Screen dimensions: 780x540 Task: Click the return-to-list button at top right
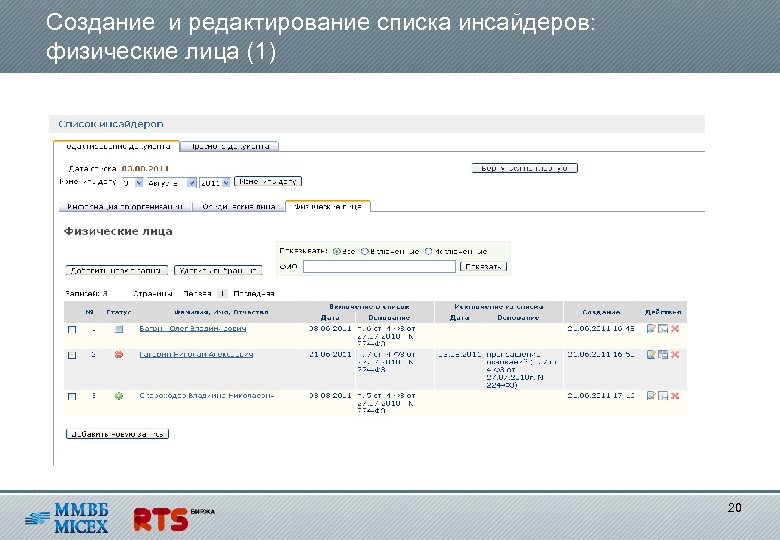(525, 168)
